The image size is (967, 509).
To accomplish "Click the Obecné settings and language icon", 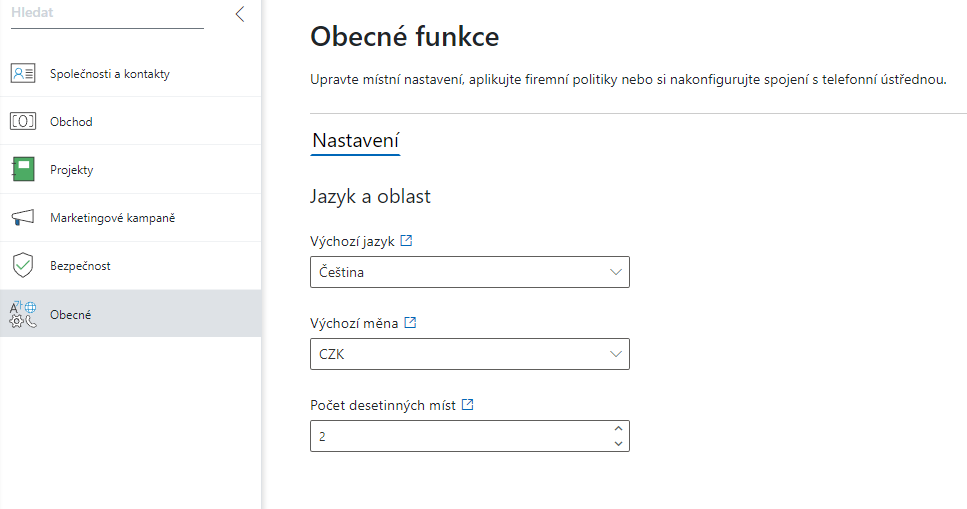I will (x=23, y=314).
